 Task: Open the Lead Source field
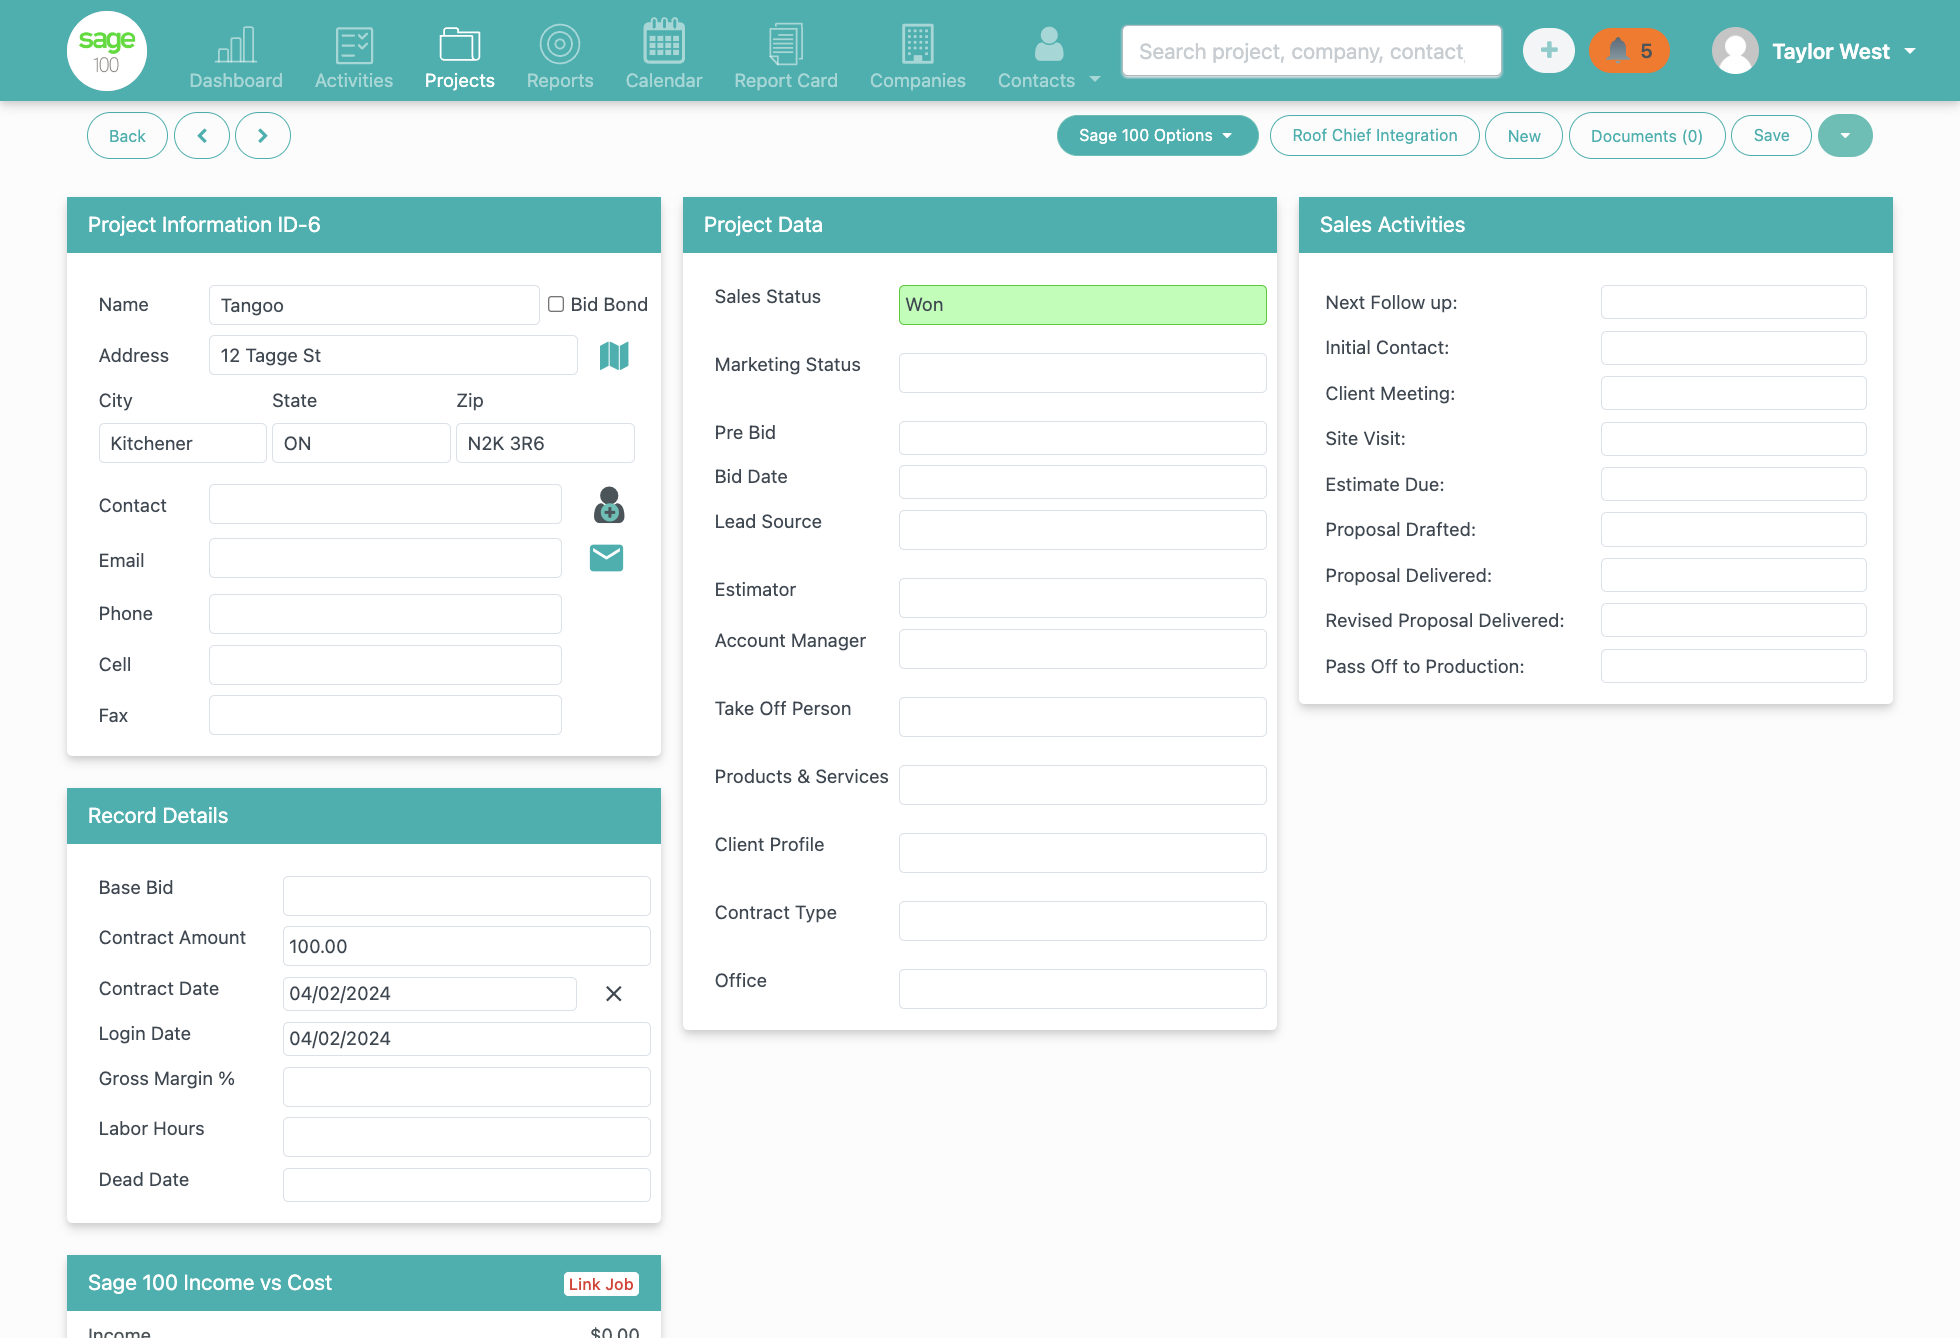click(1083, 530)
